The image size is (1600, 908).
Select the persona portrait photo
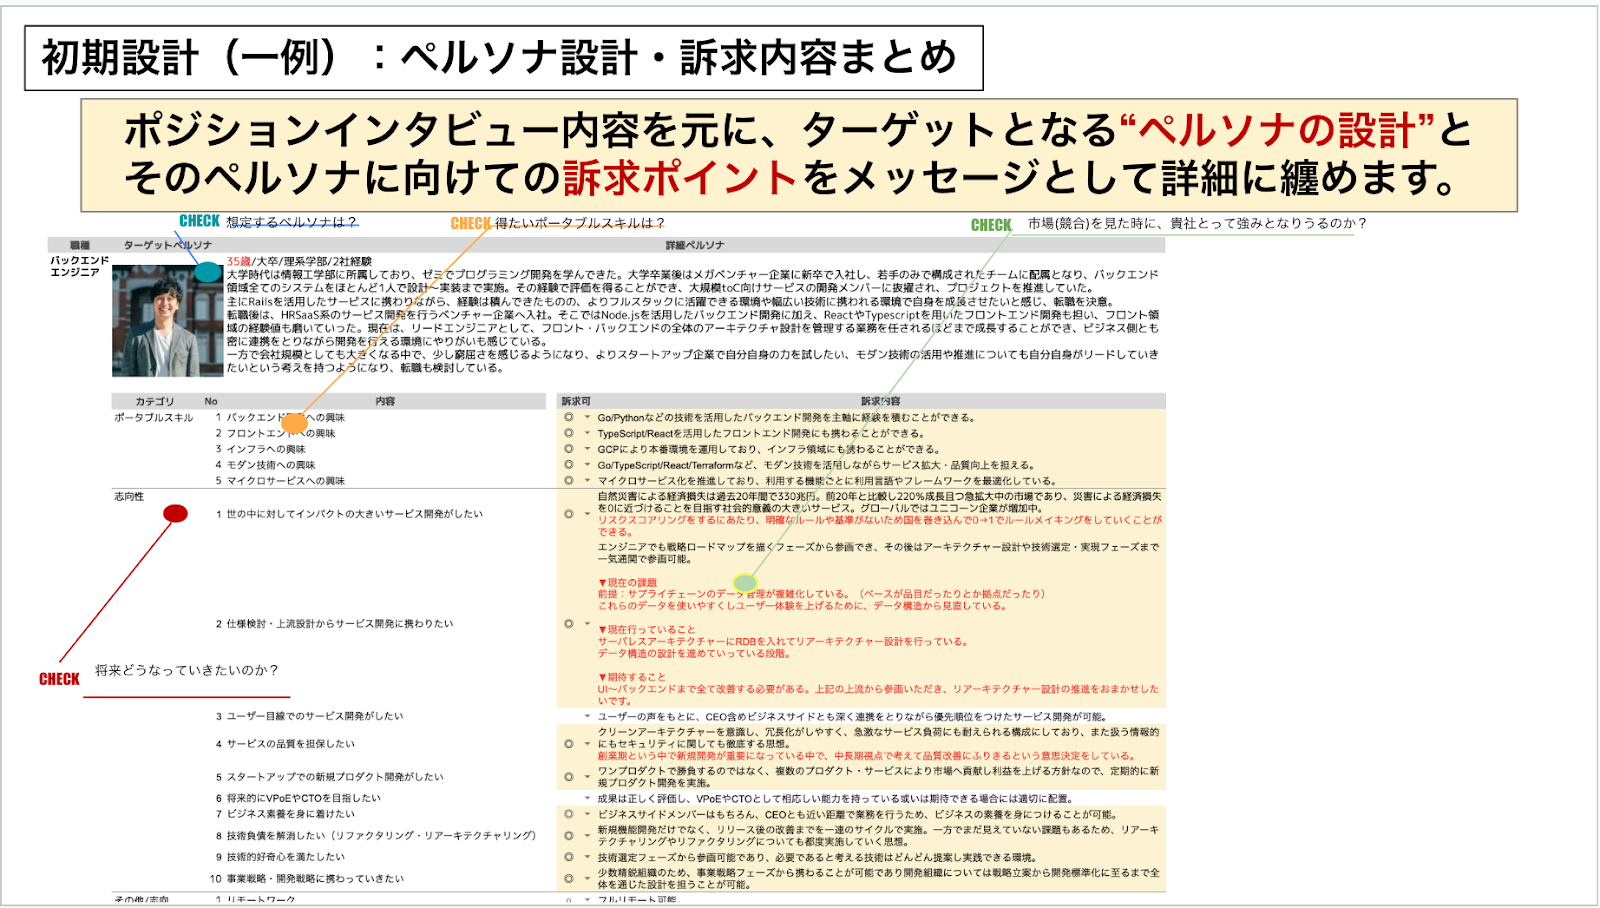(167, 321)
